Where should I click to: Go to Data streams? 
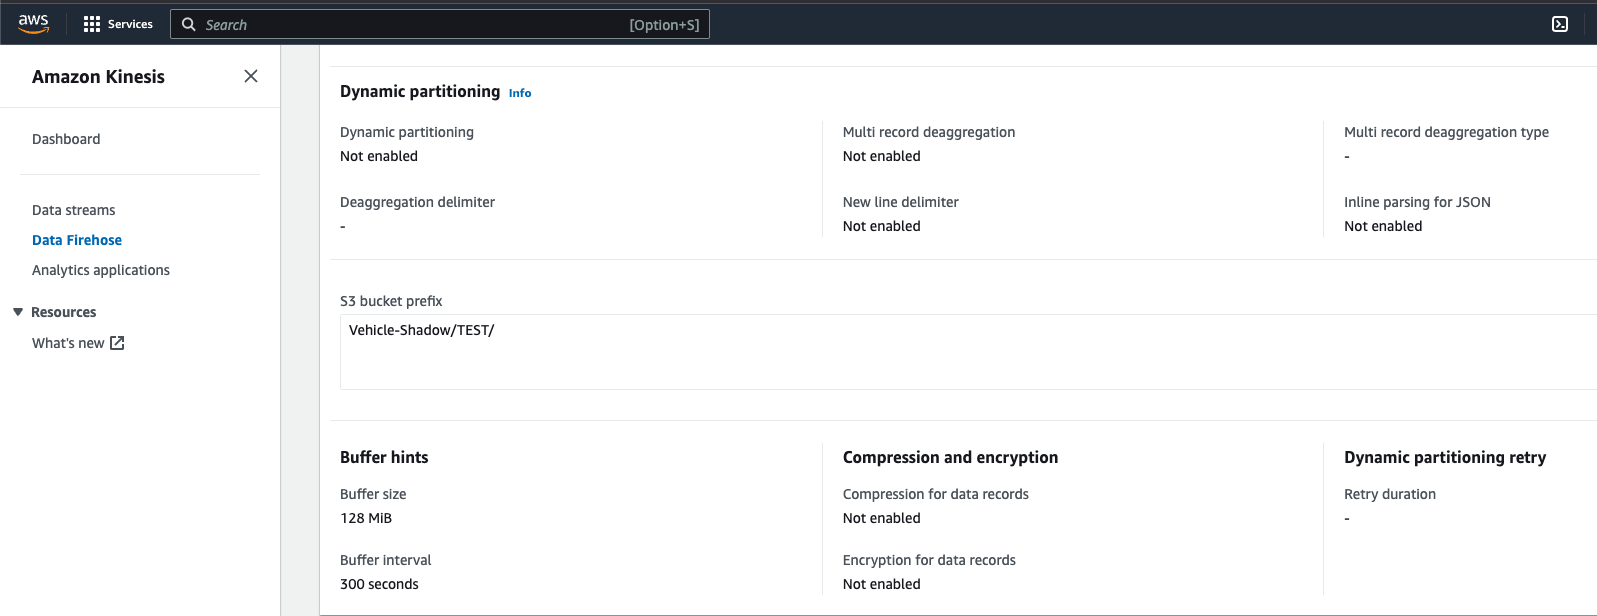coord(73,210)
